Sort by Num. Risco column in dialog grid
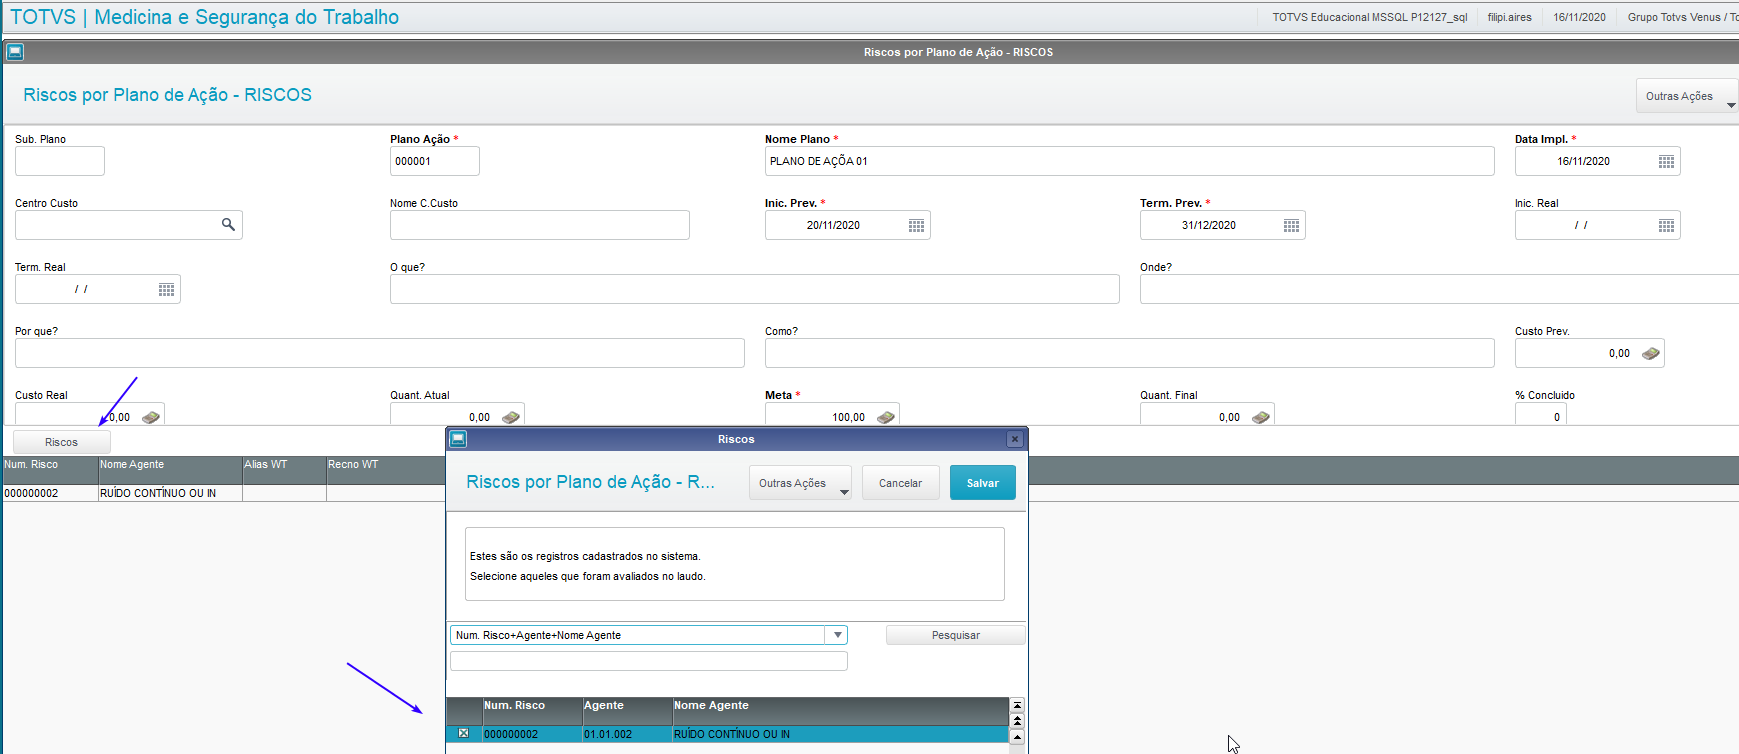 click(x=532, y=711)
